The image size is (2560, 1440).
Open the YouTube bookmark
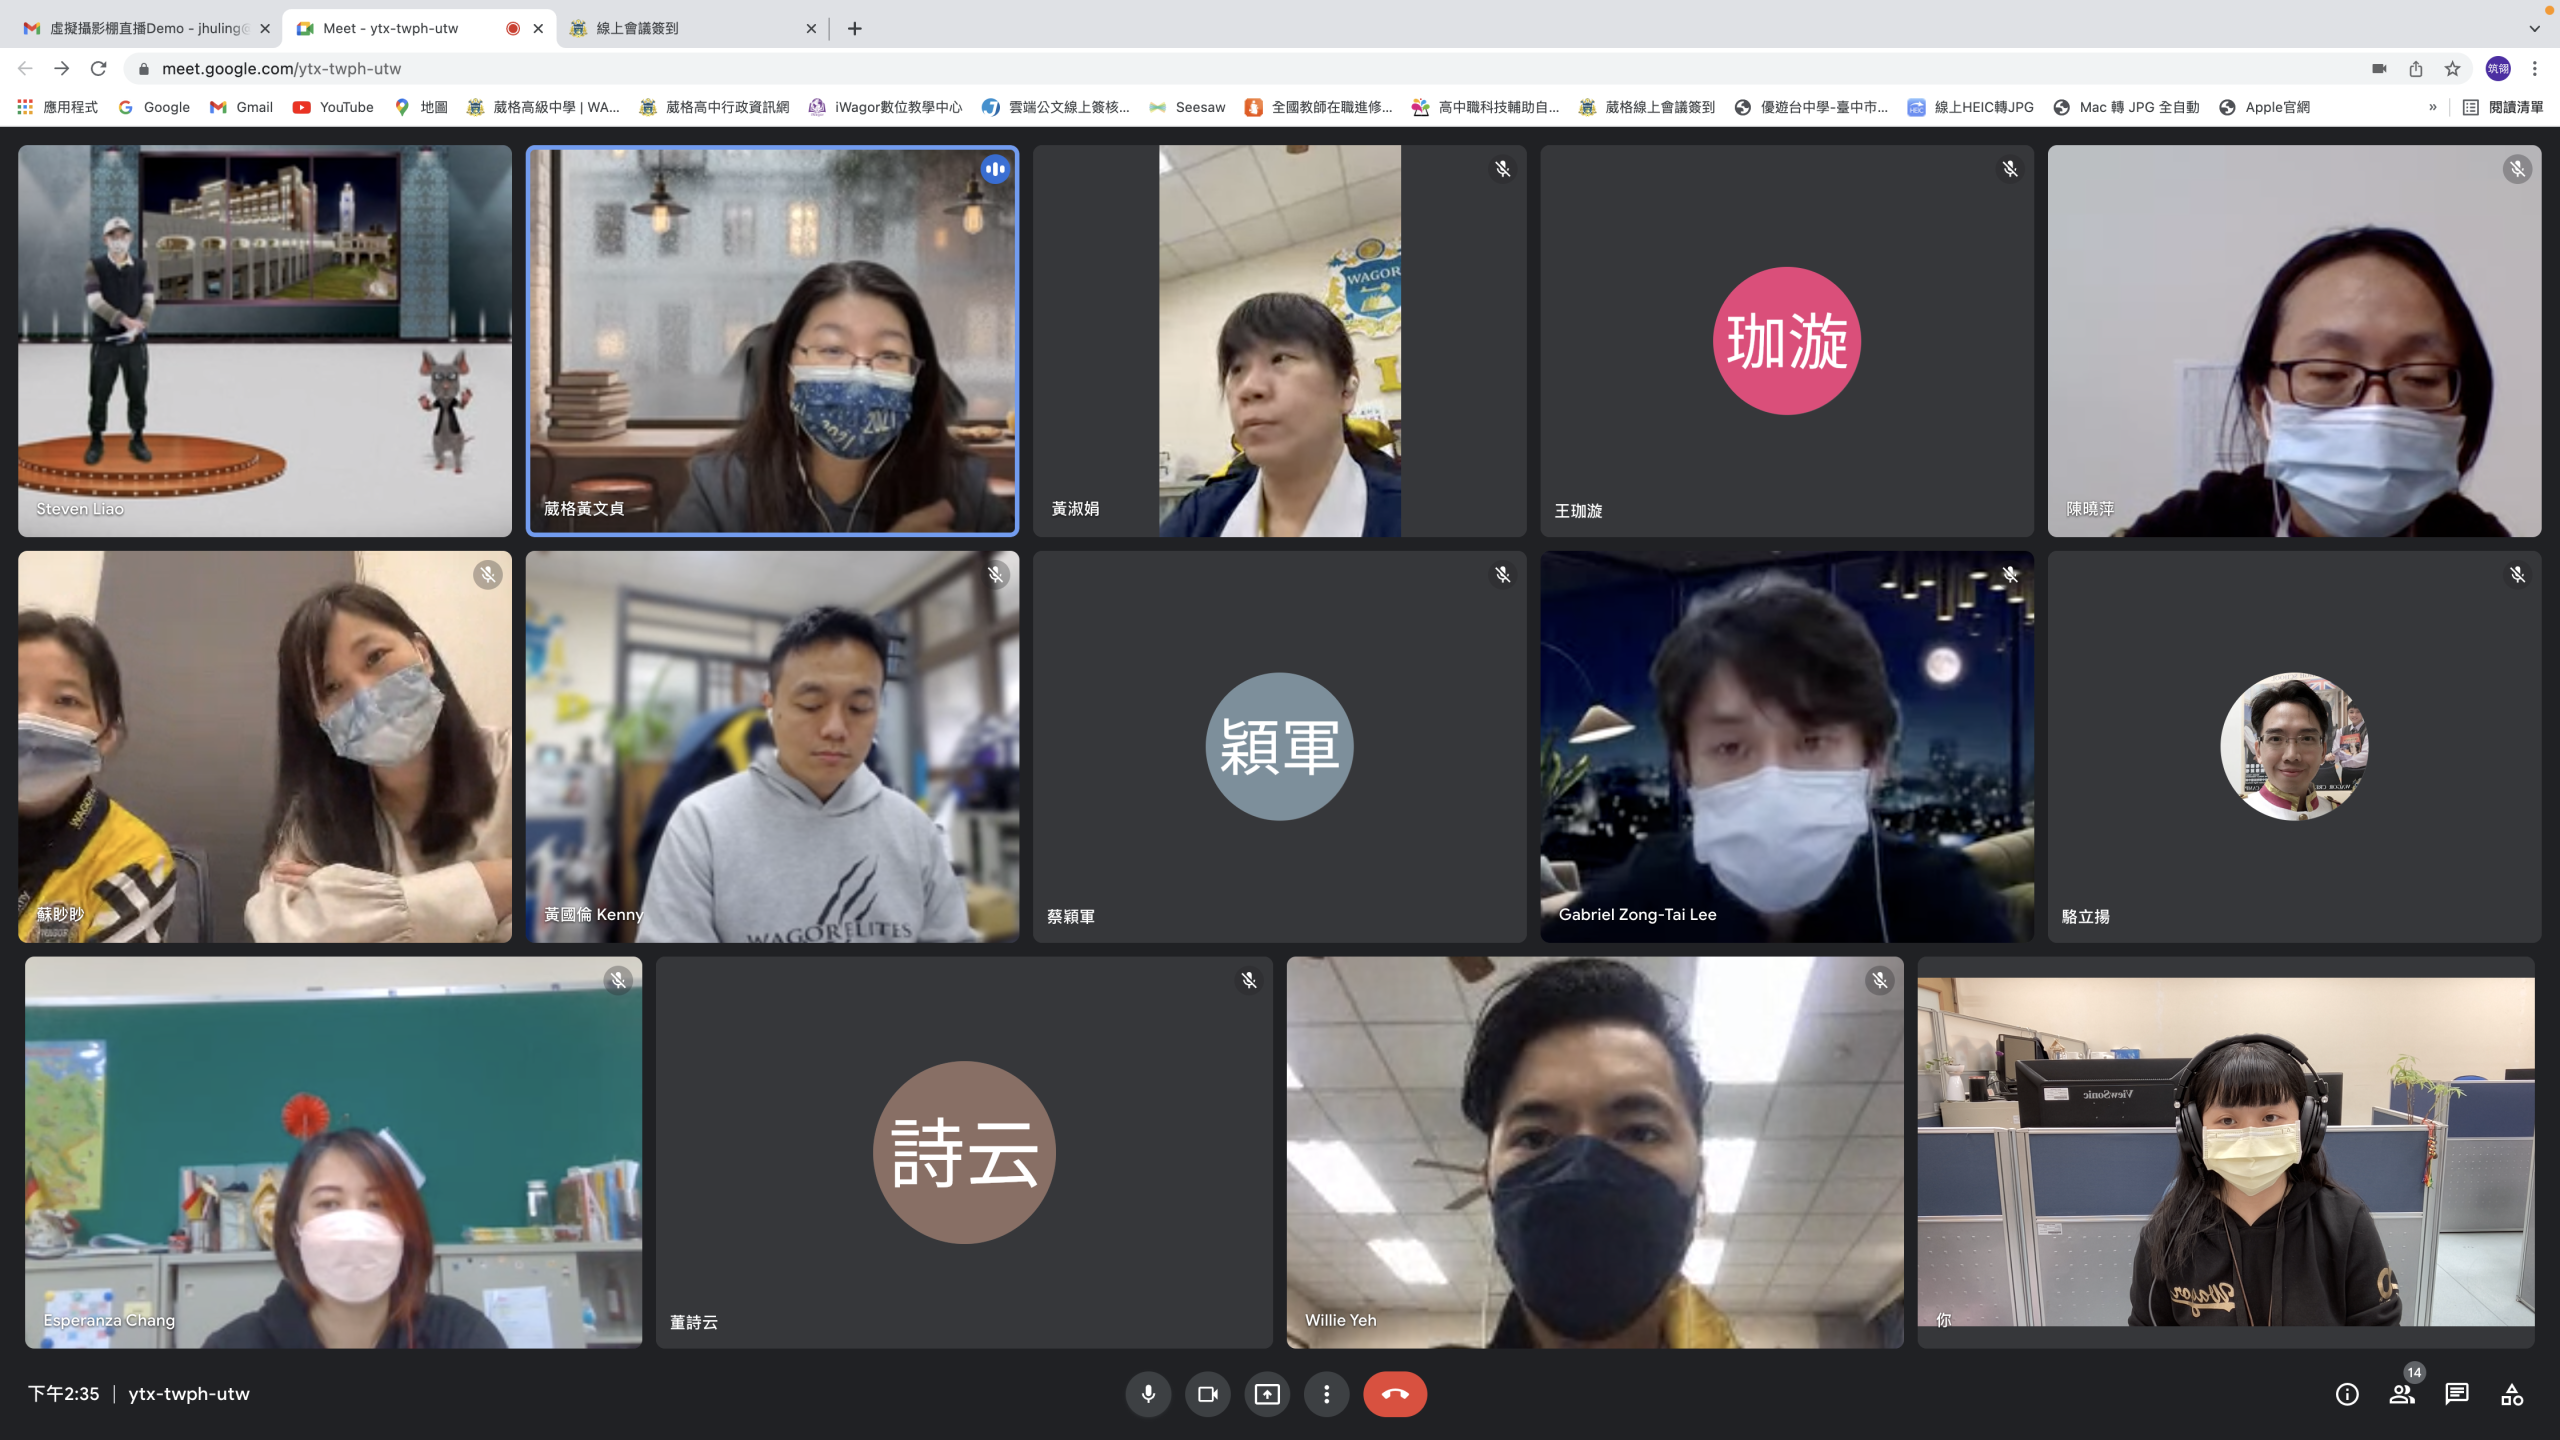pos(333,107)
